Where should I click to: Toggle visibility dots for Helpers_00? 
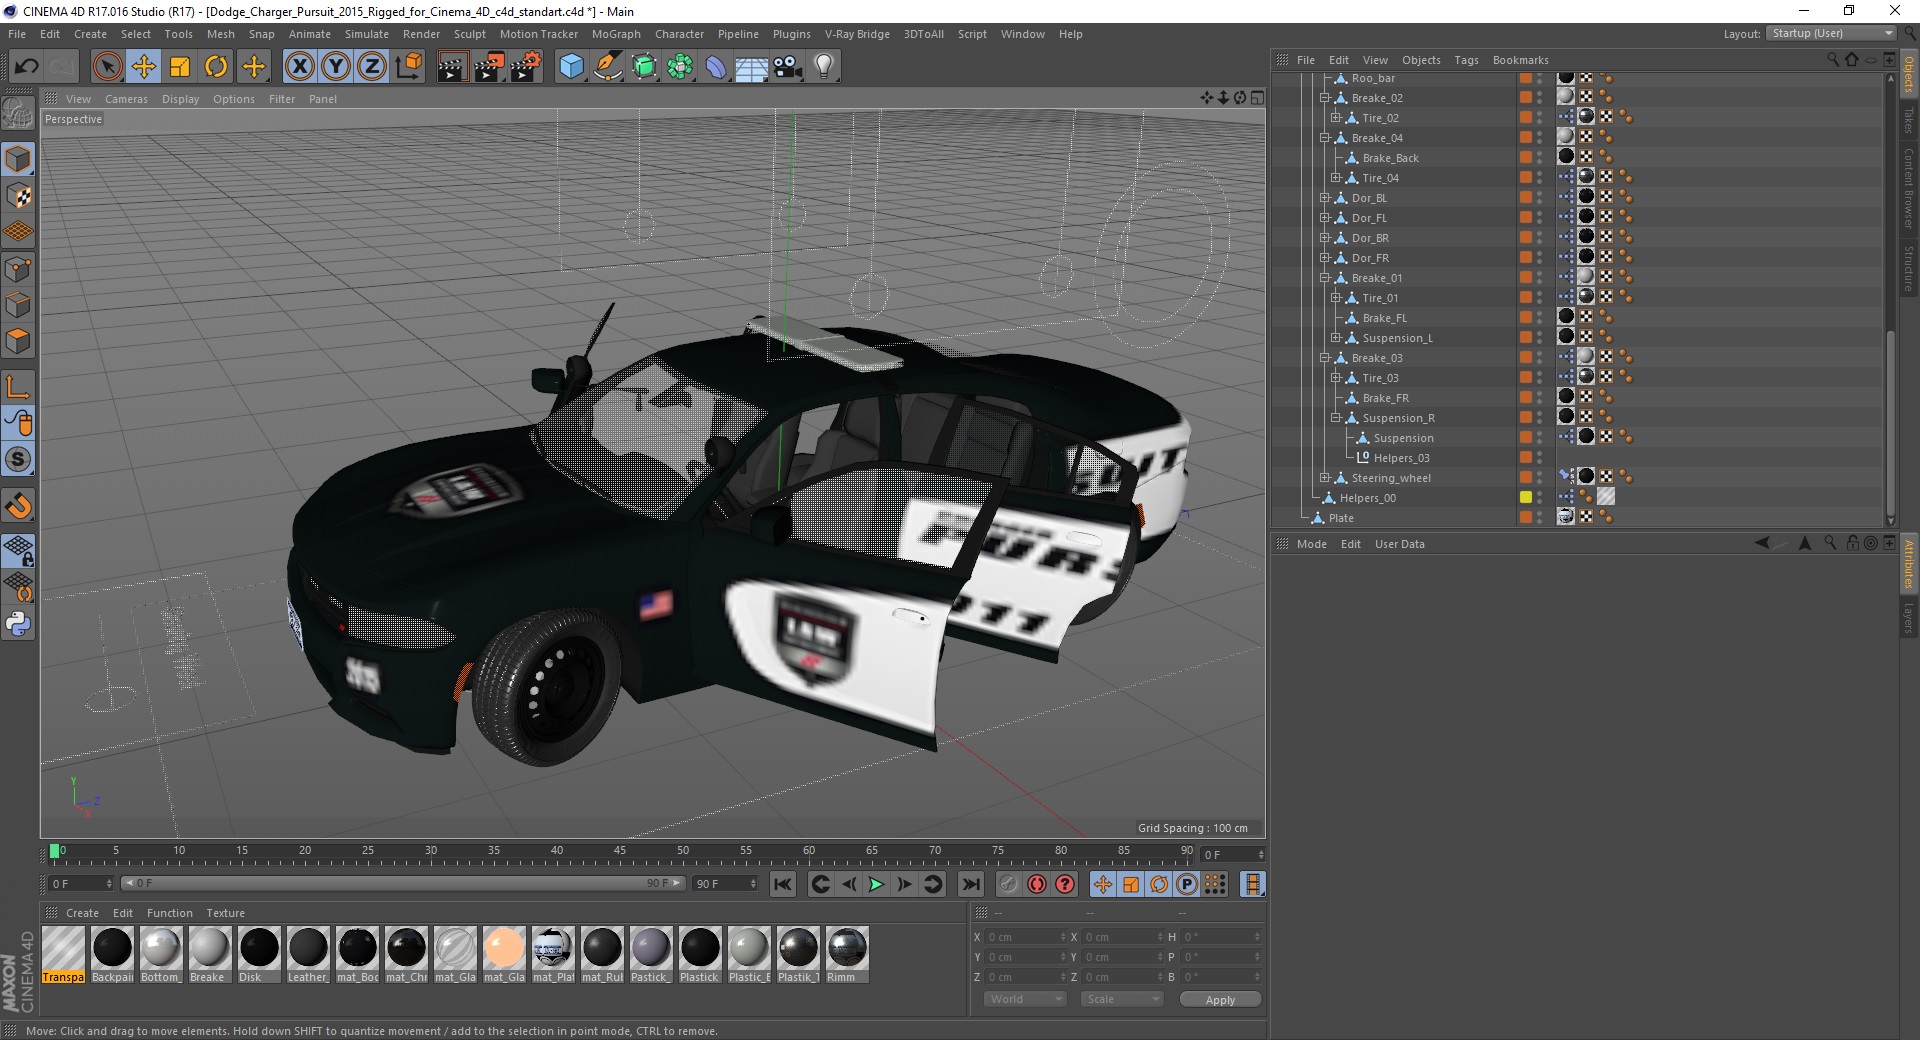point(1540,497)
